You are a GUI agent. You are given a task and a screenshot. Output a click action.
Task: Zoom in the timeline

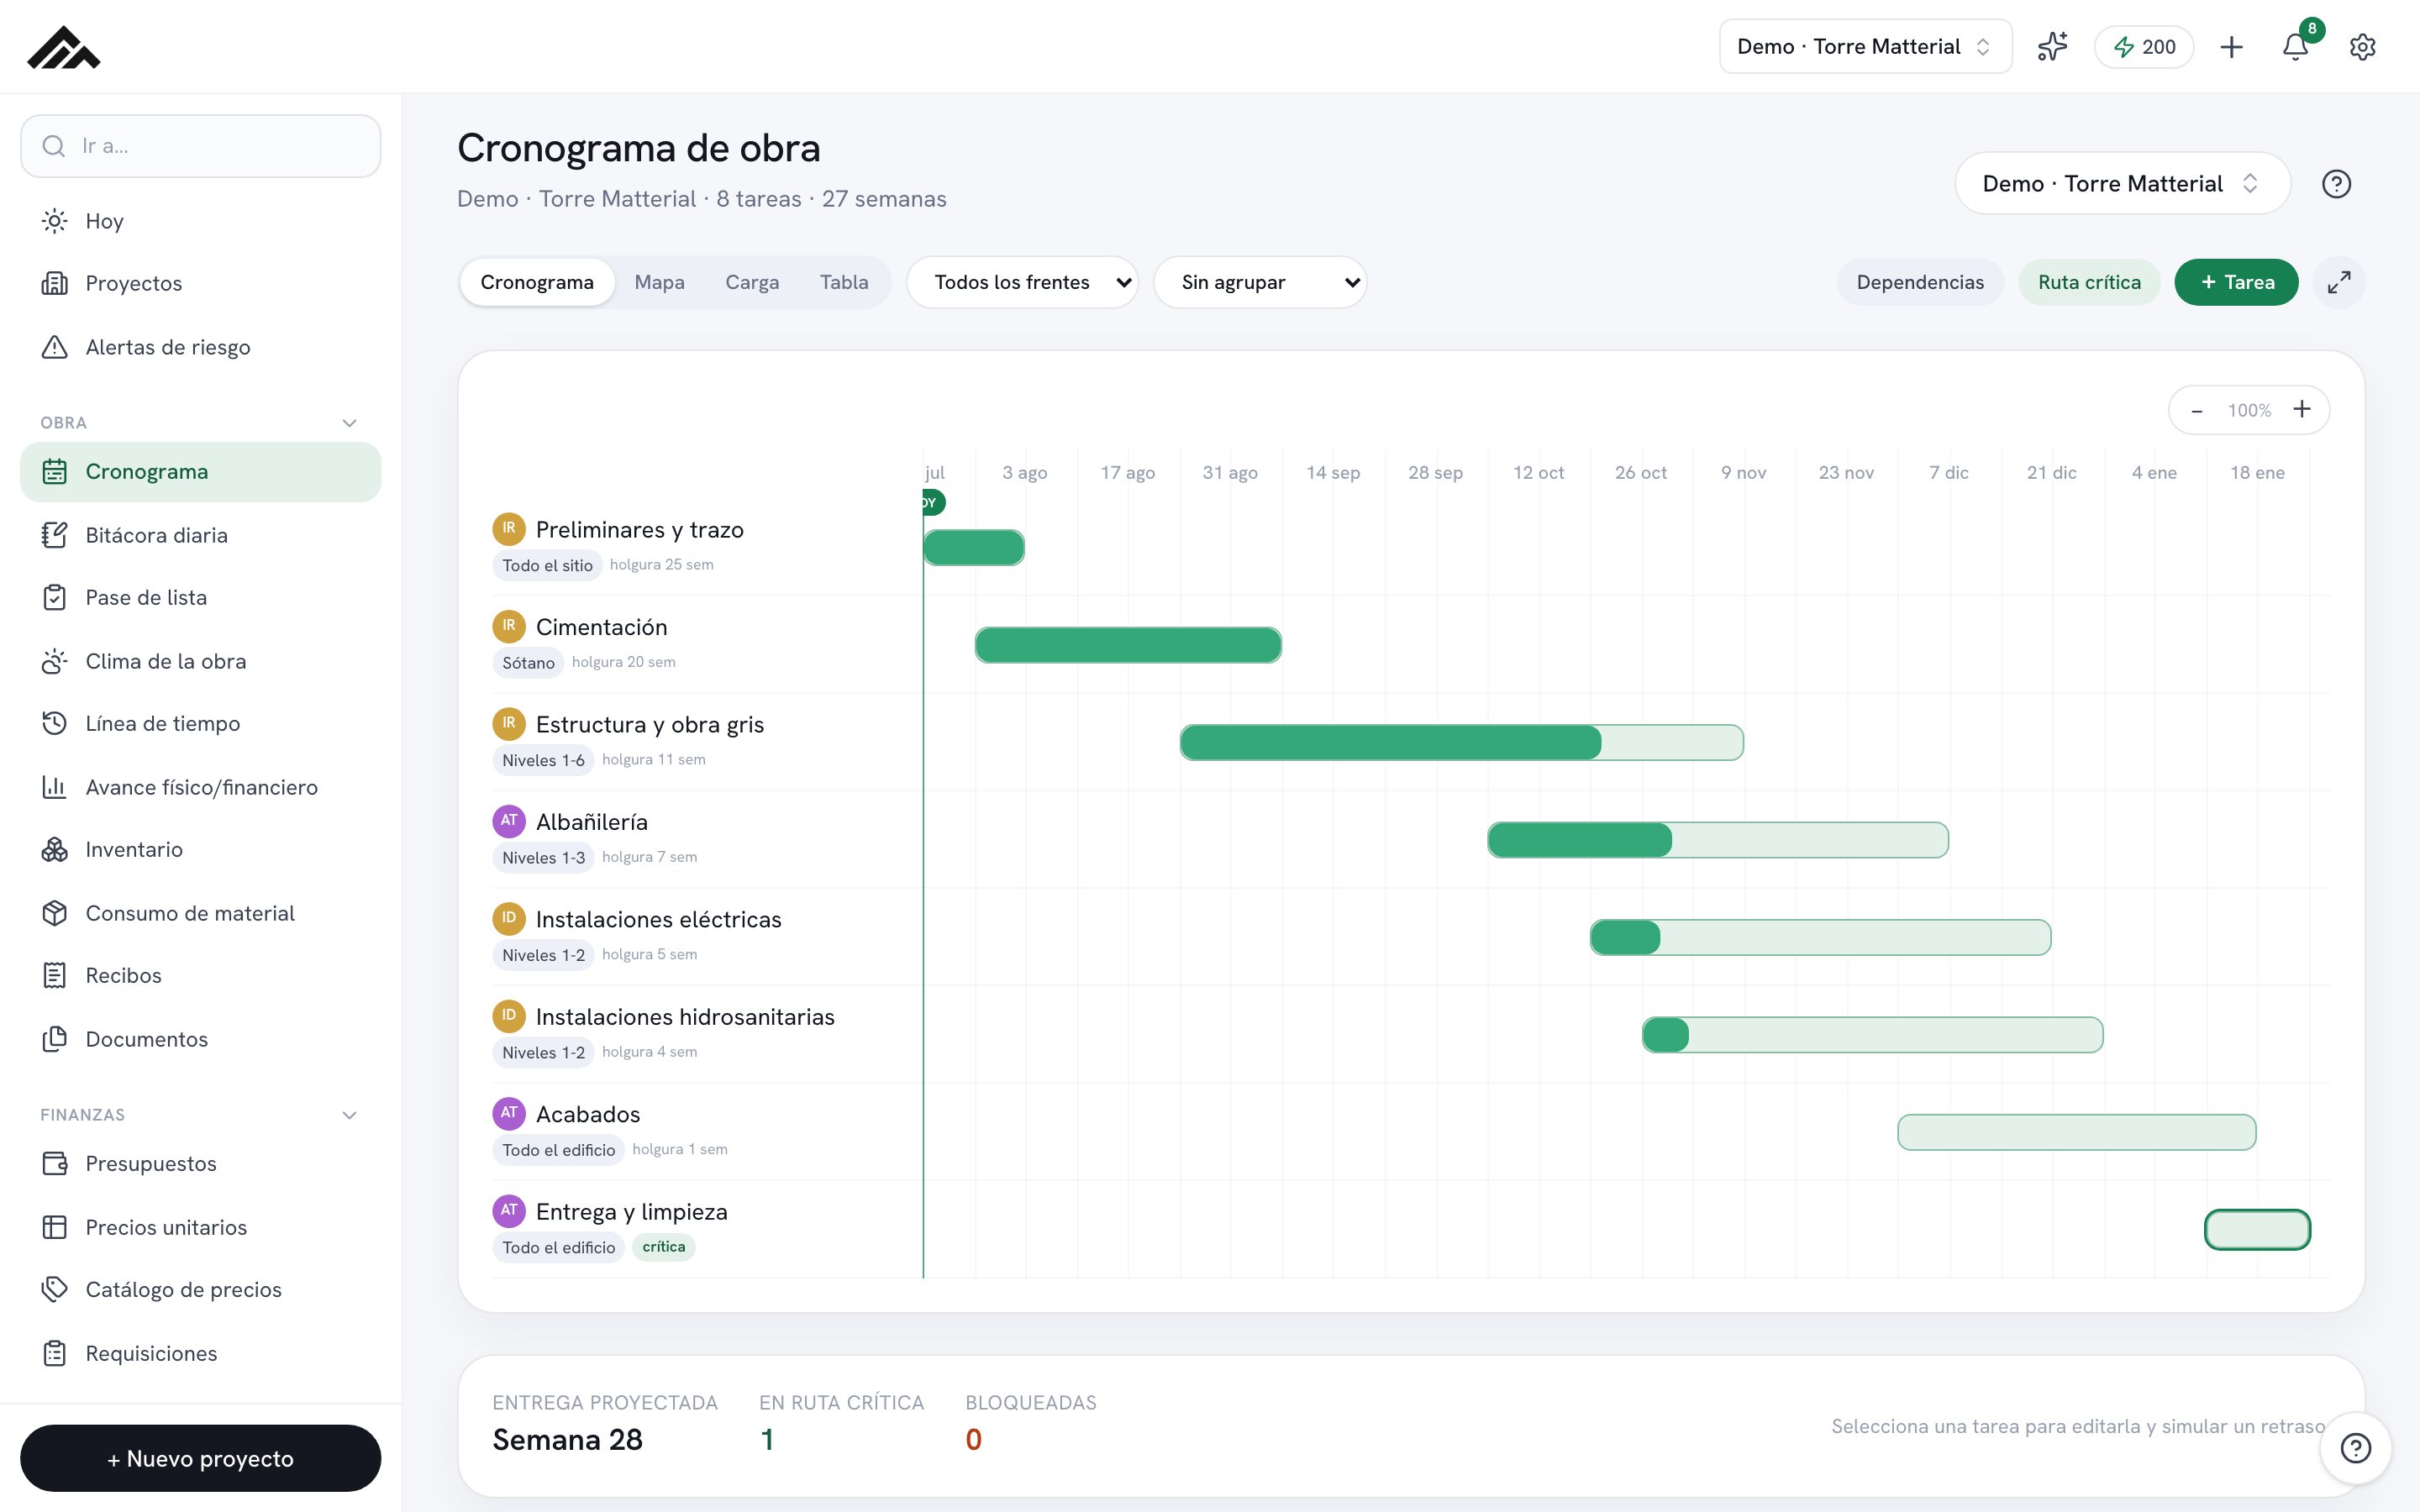click(2302, 410)
